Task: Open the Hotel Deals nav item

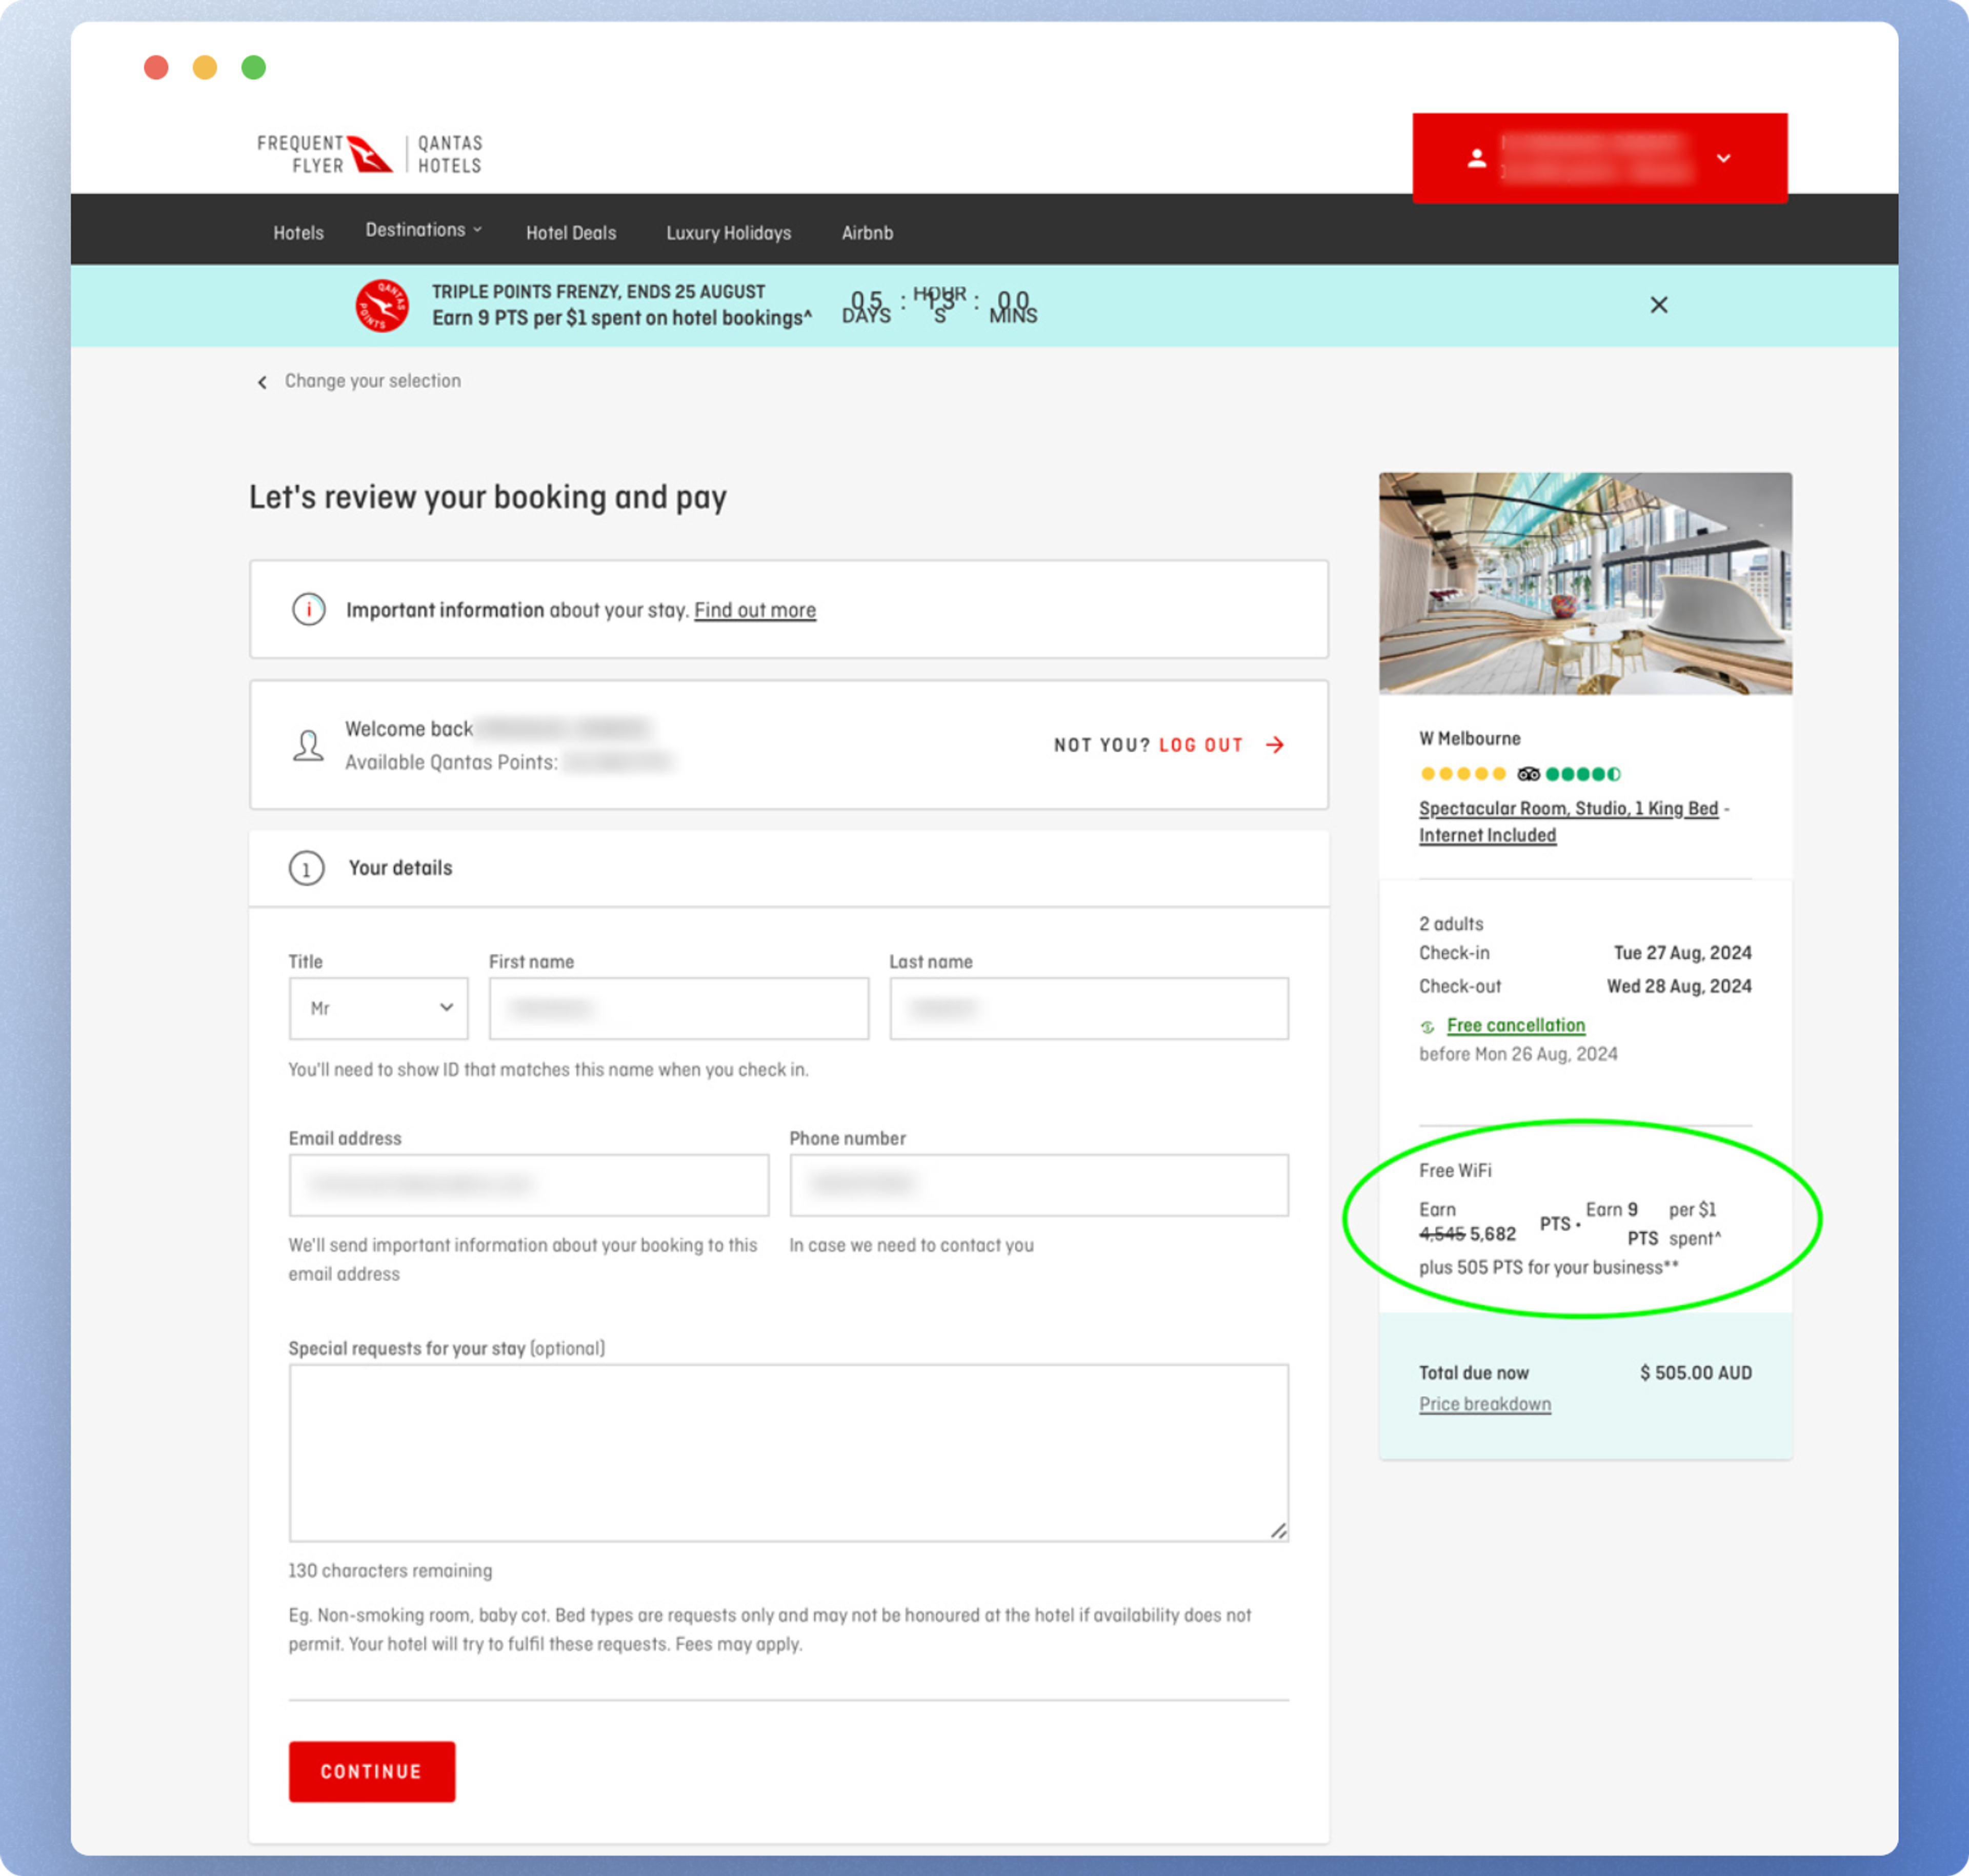Action: (571, 233)
